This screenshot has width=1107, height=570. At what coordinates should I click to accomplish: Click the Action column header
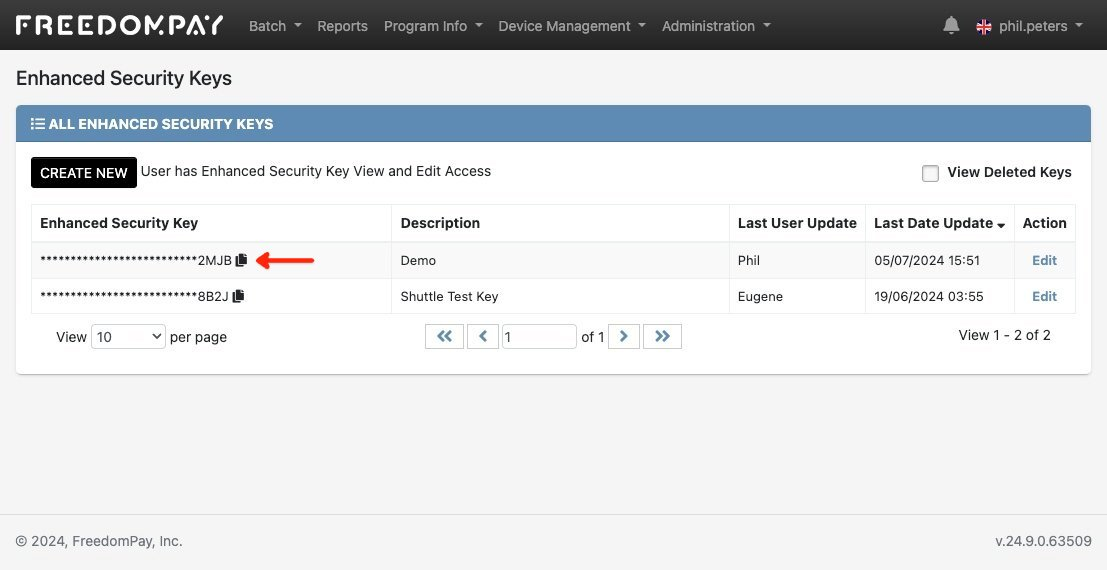point(1044,223)
